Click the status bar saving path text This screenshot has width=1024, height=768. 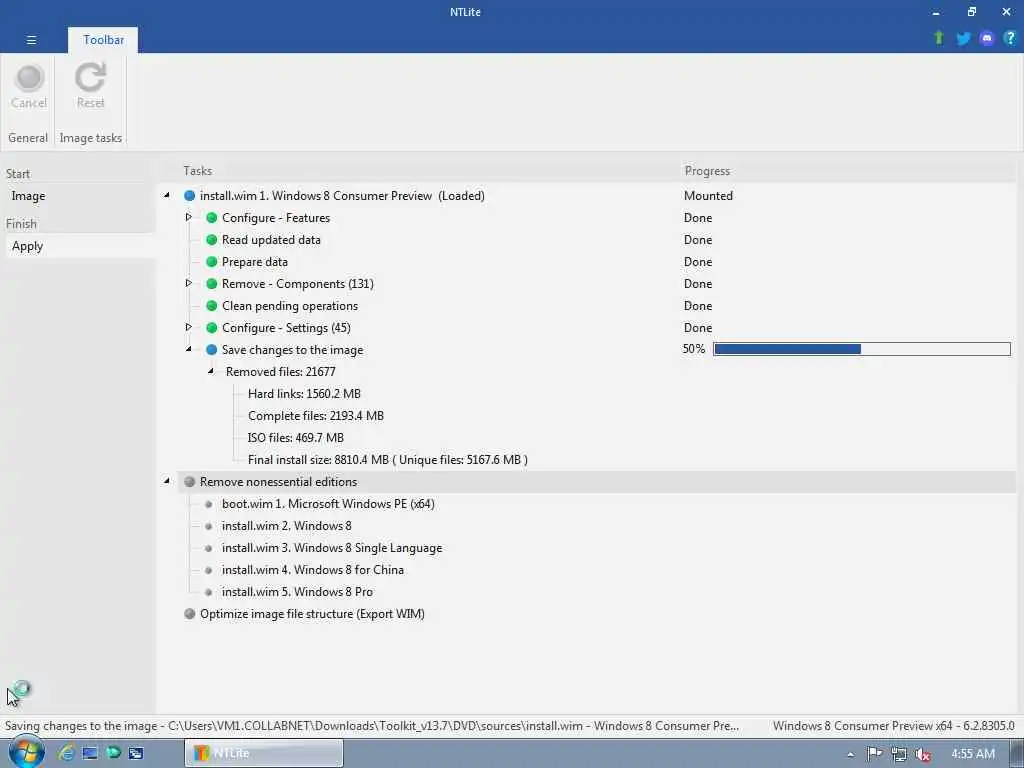tap(372, 726)
